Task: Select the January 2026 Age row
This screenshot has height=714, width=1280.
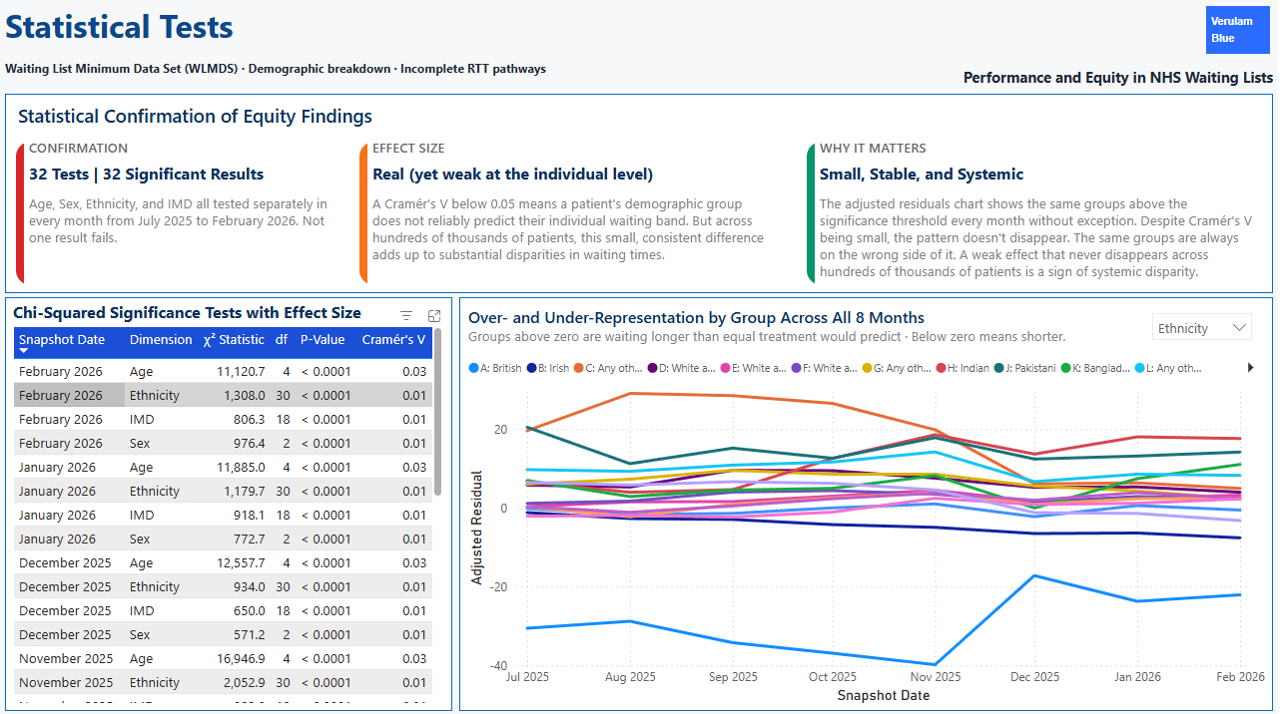Action: click(224, 468)
